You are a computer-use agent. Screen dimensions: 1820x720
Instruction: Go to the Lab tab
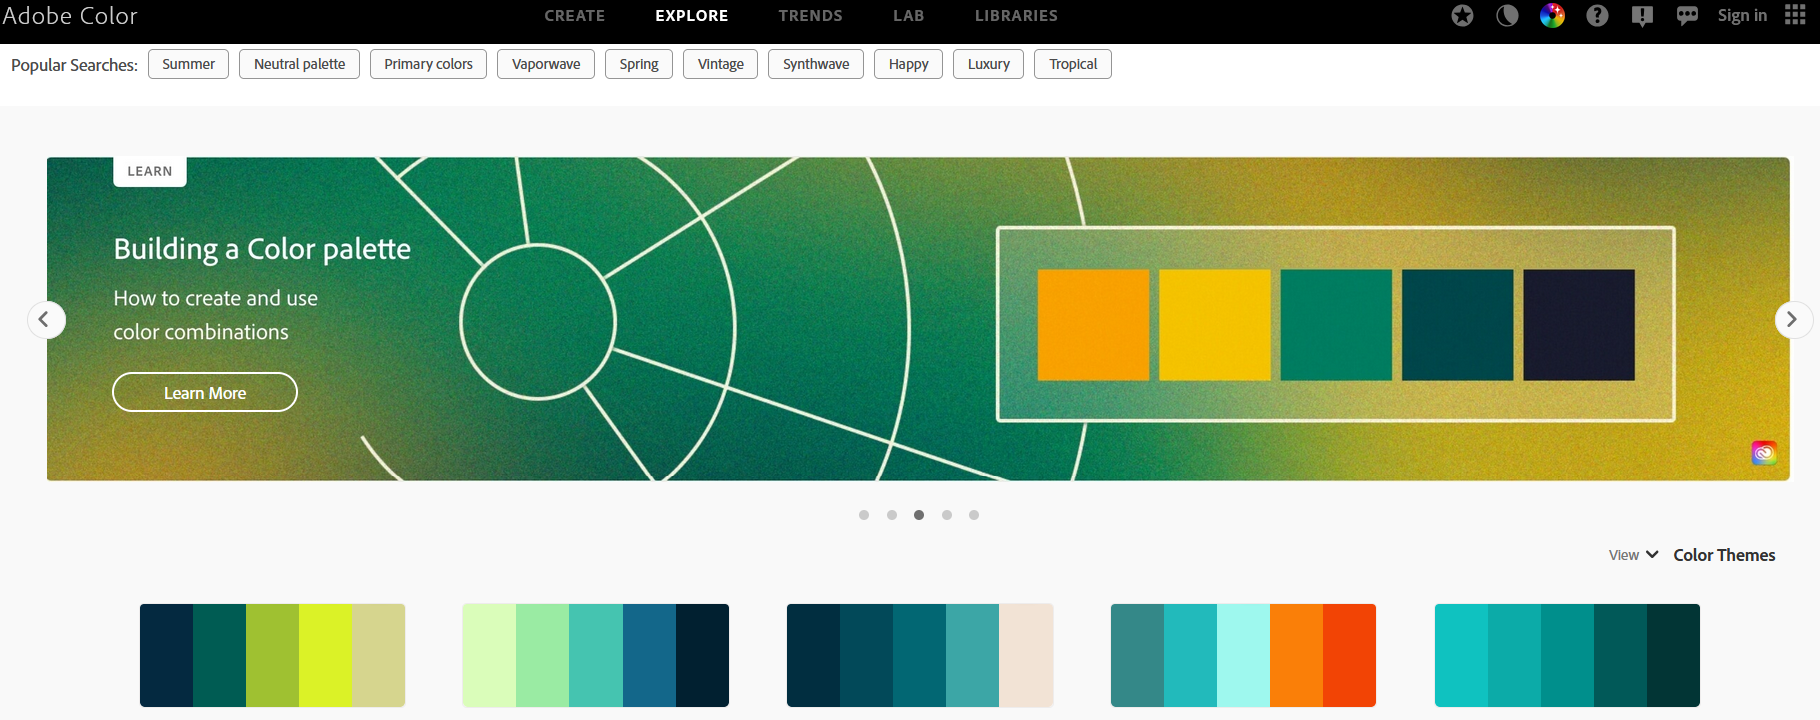click(909, 16)
